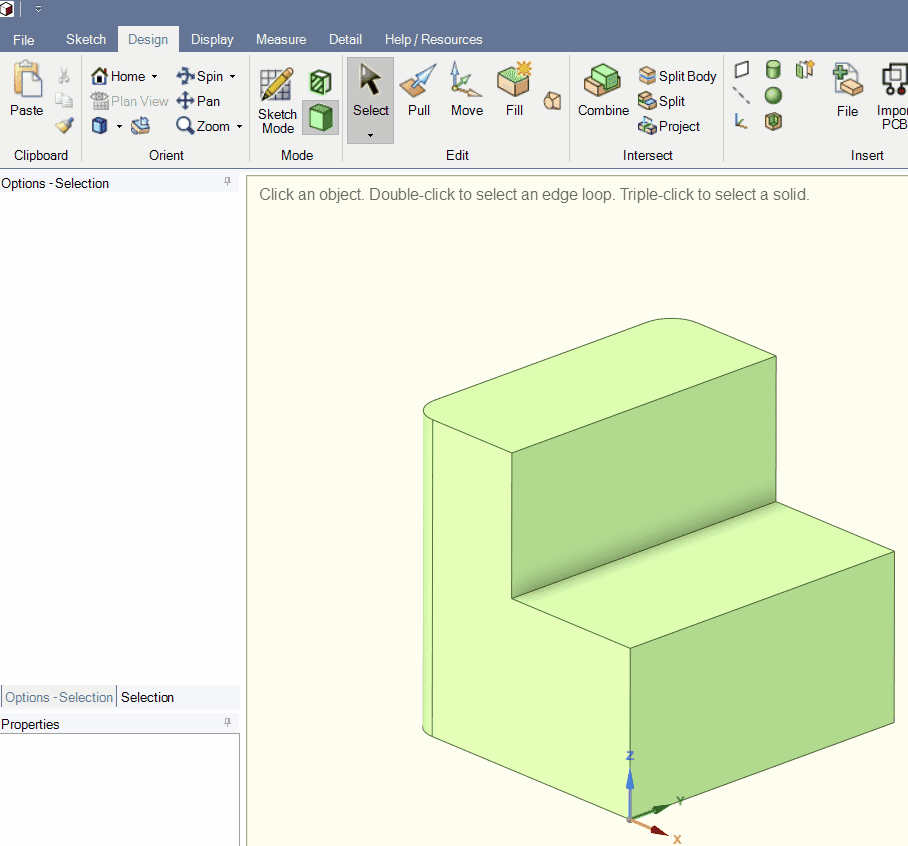The width and height of the screenshot is (908, 846).
Task: Activate the Combine tool
Action: (603, 90)
